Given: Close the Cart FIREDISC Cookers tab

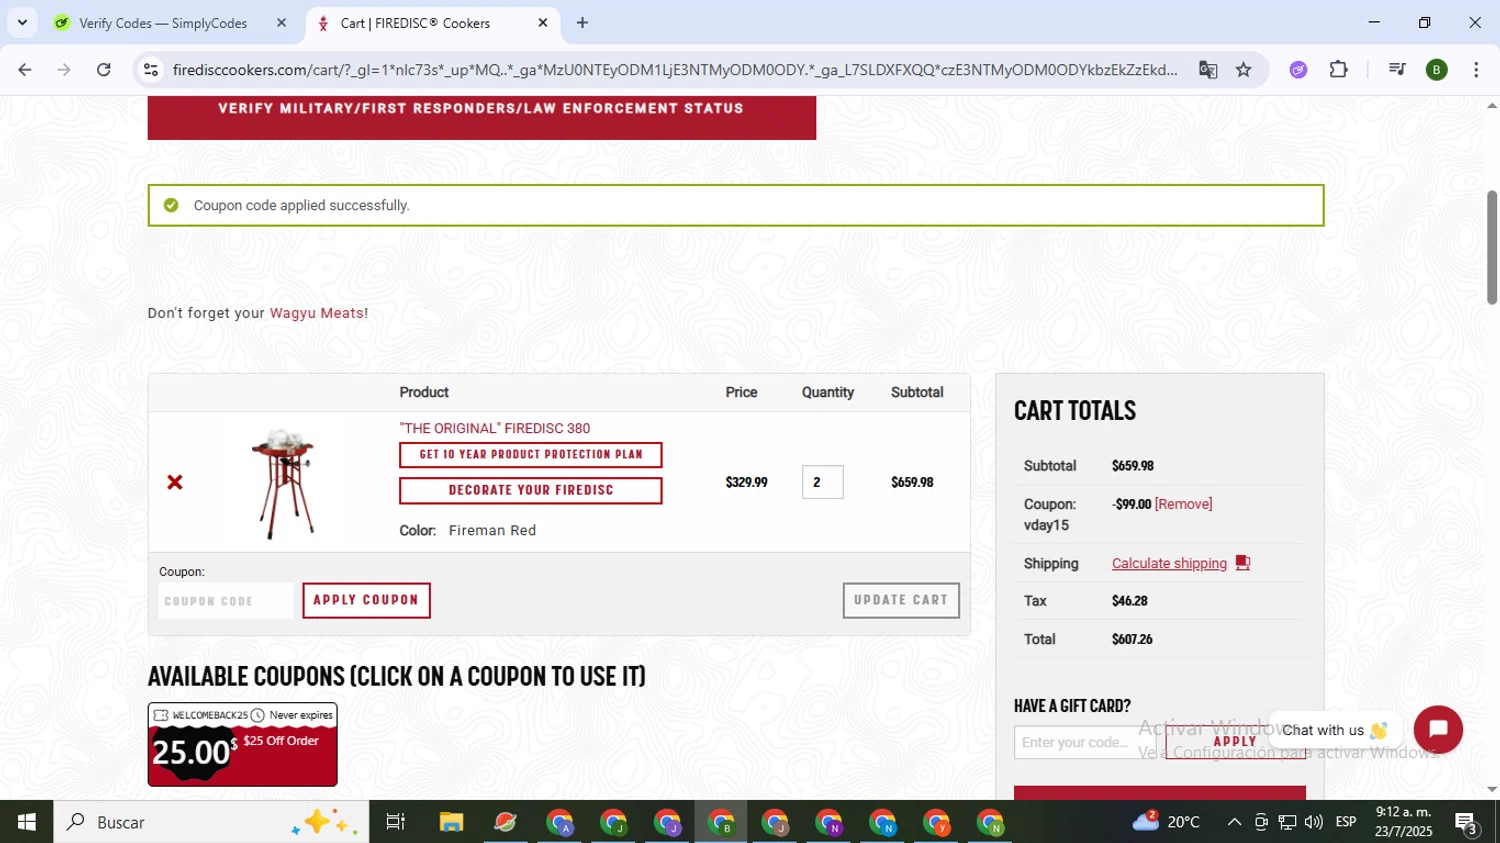Looking at the screenshot, I should coord(543,23).
